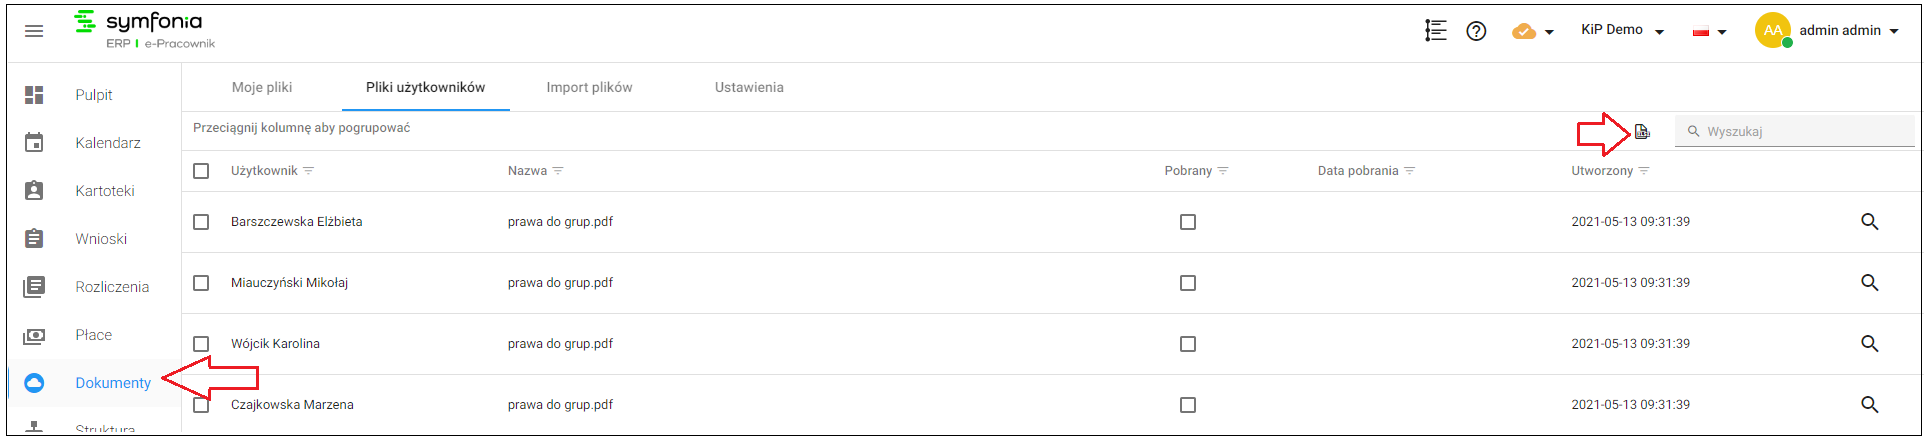Click the Wyszukaj search field
This screenshot has width=1929, height=442.
coord(1795,131)
